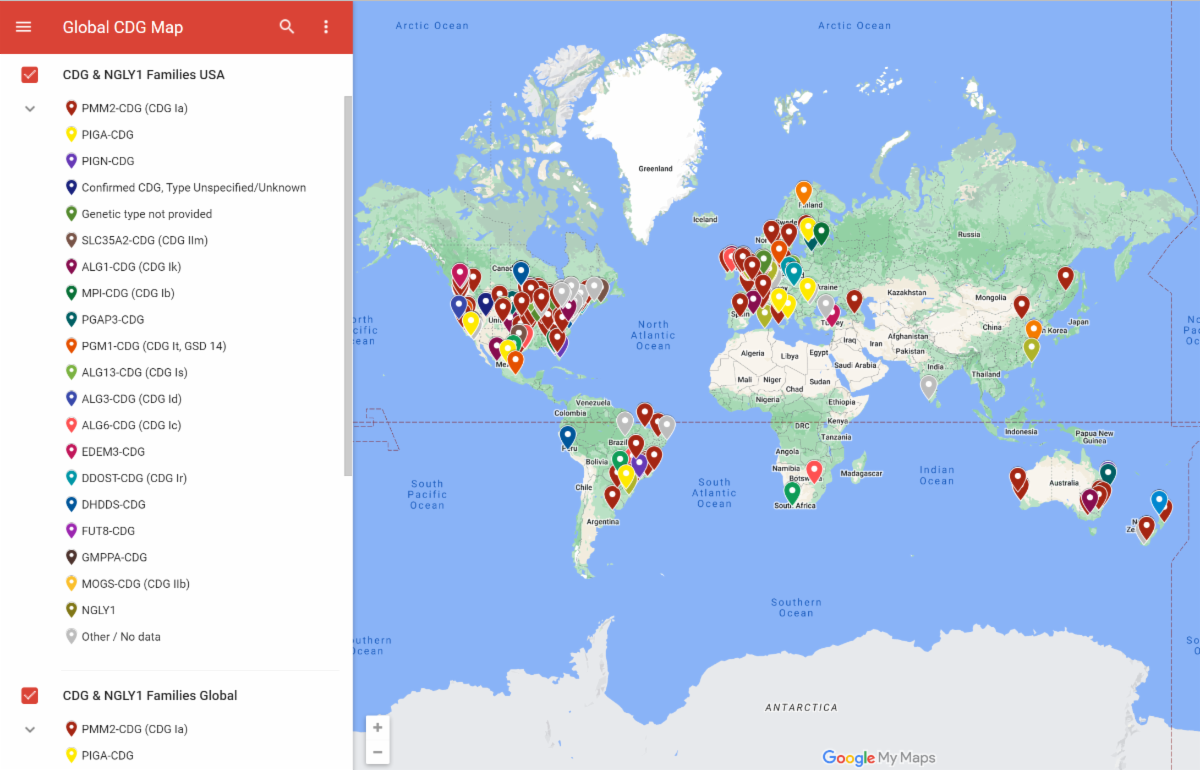Click the gray pin in southern India
This screenshot has height=770, width=1200.
click(x=929, y=386)
